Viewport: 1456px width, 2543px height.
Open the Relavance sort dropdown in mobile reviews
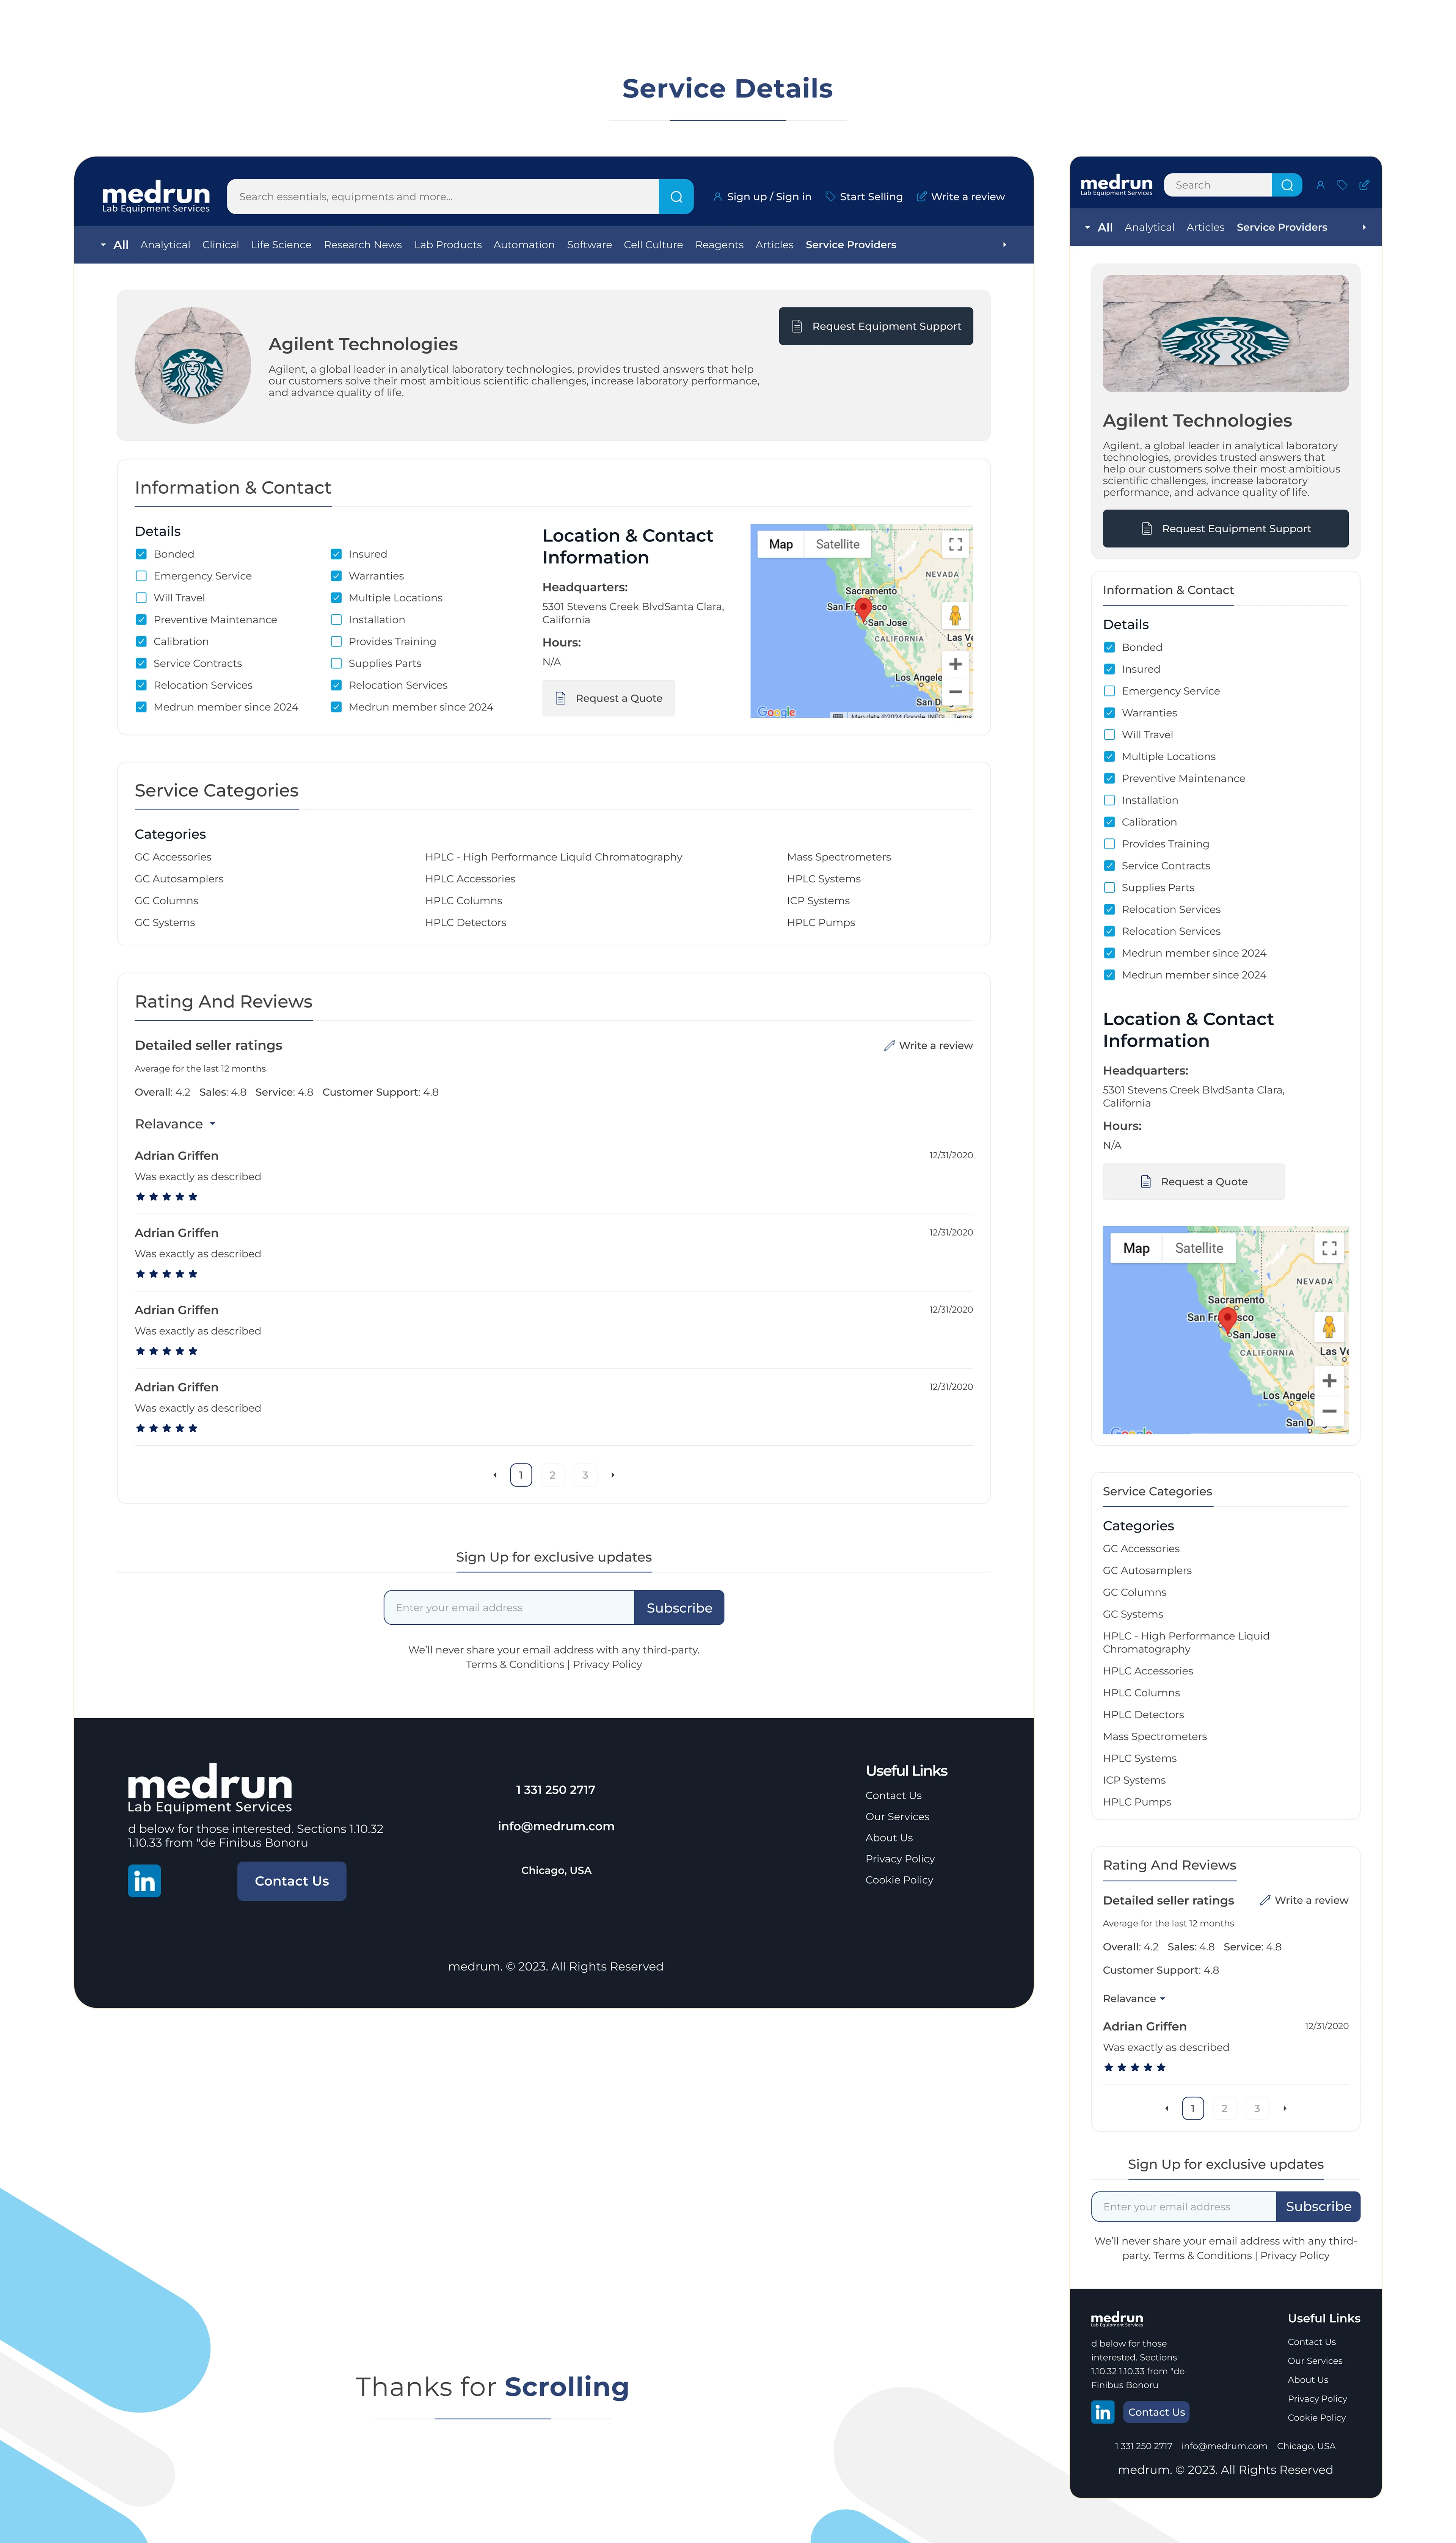pyautogui.click(x=1134, y=1999)
